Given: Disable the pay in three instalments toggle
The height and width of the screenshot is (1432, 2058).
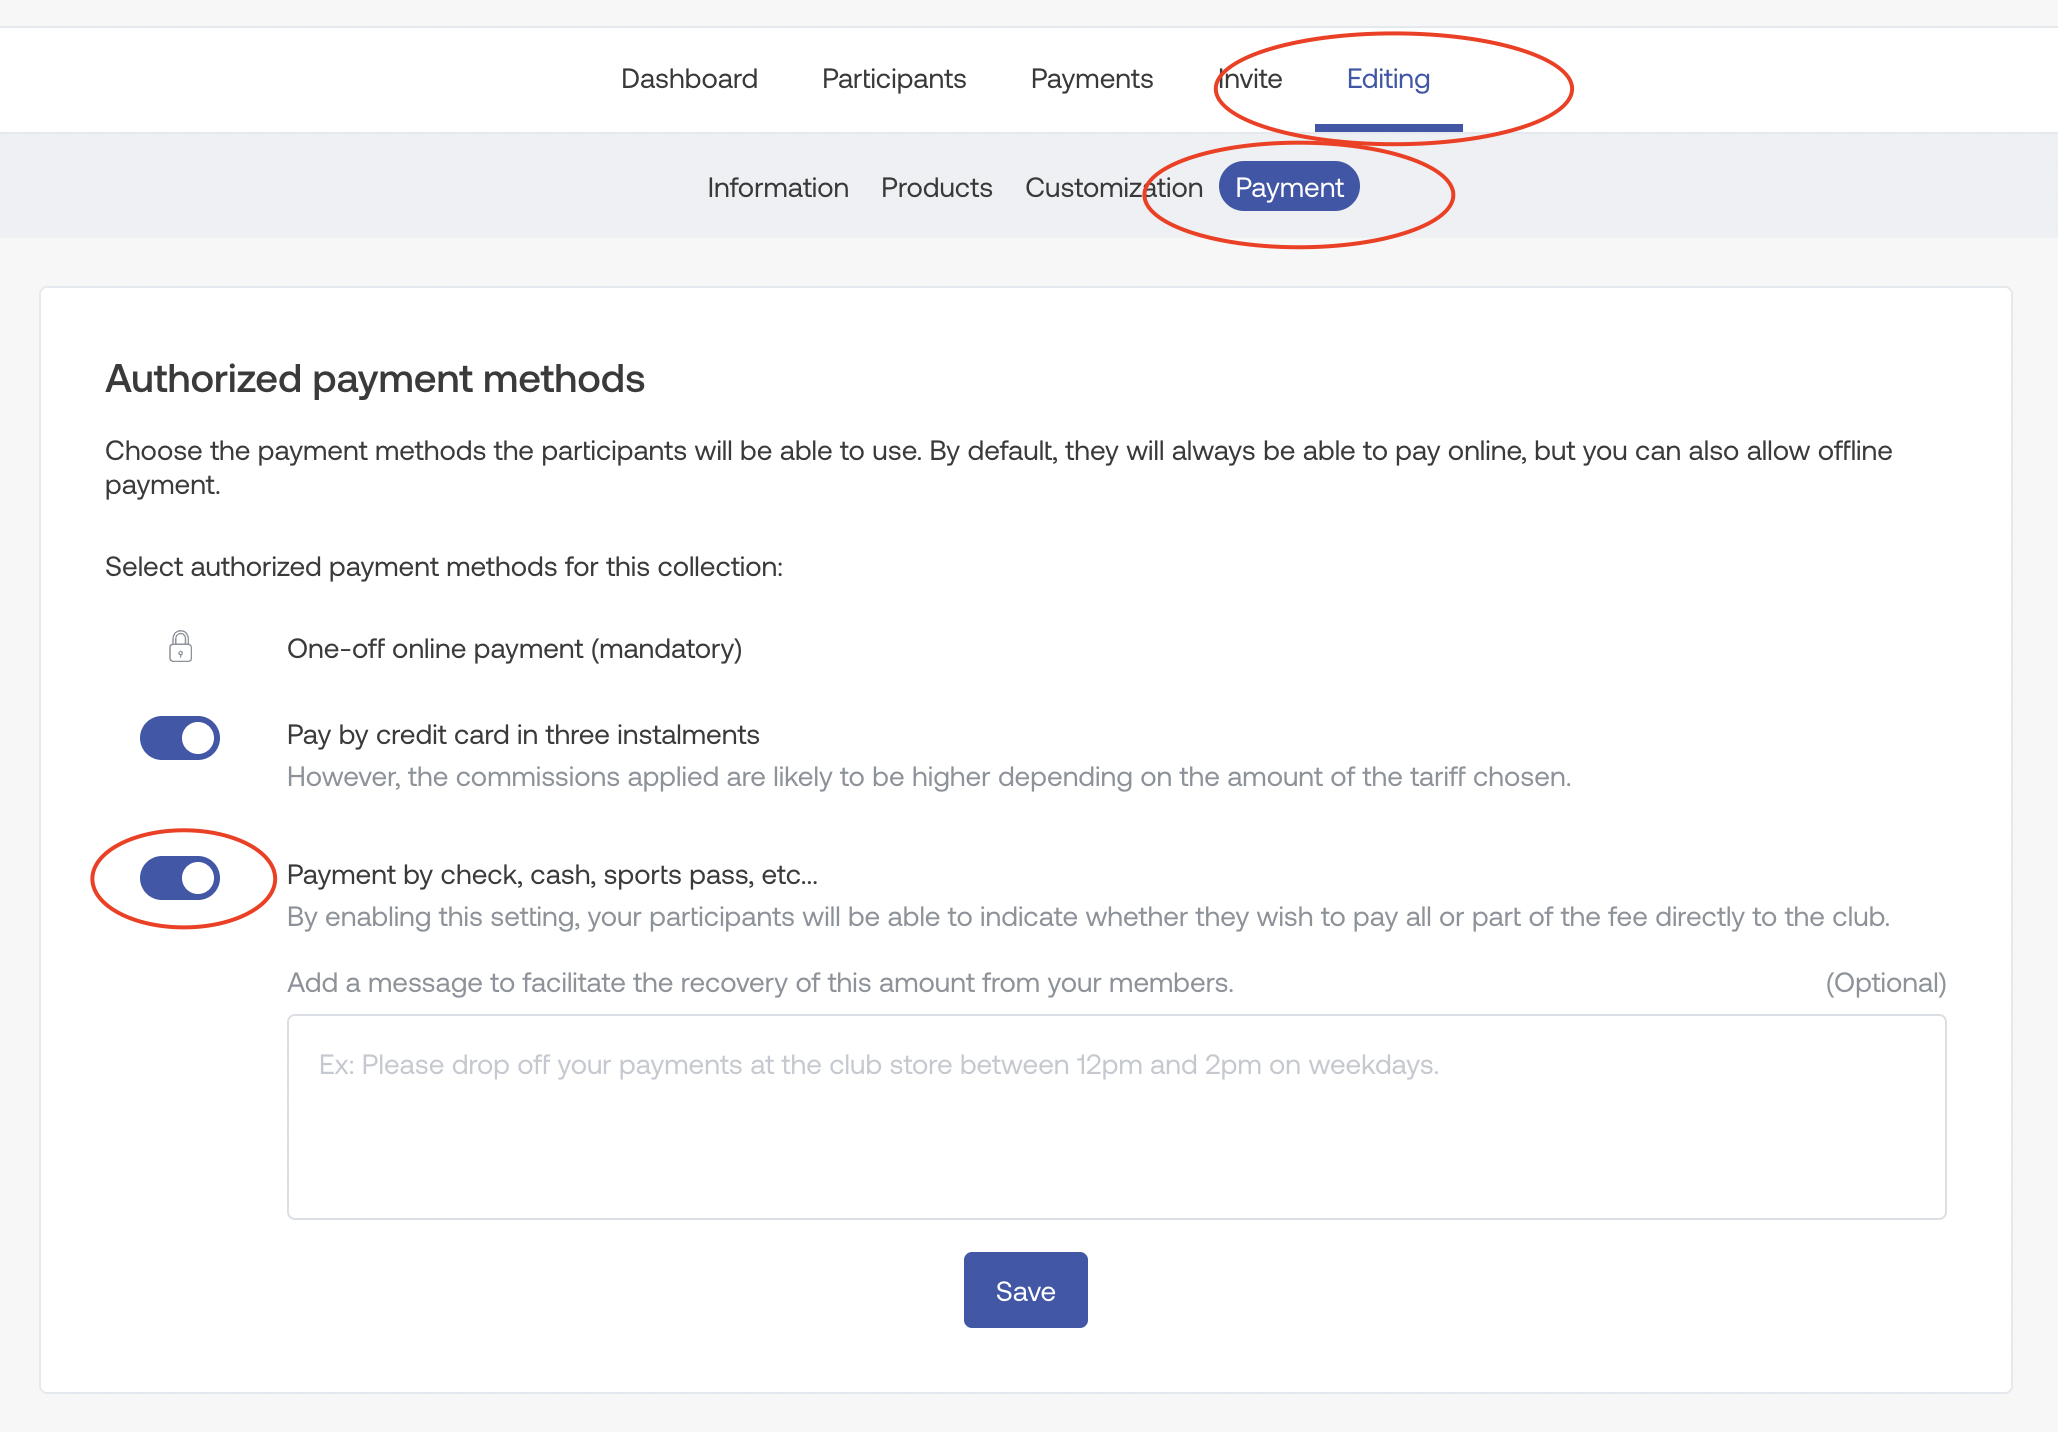Looking at the screenshot, I should [180, 738].
